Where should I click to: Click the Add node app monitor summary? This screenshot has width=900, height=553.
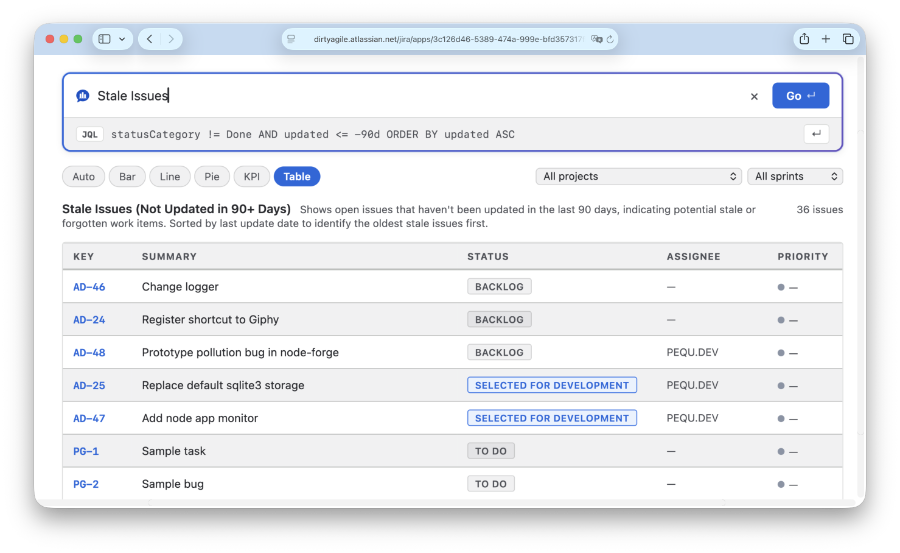(200, 418)
